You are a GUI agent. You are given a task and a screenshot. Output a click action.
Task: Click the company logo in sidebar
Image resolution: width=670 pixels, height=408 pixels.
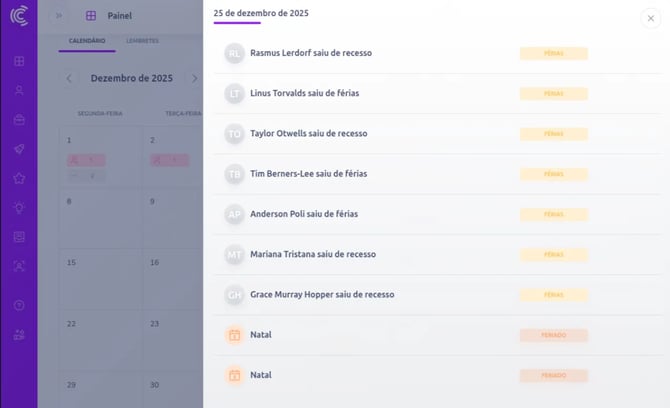19,17
